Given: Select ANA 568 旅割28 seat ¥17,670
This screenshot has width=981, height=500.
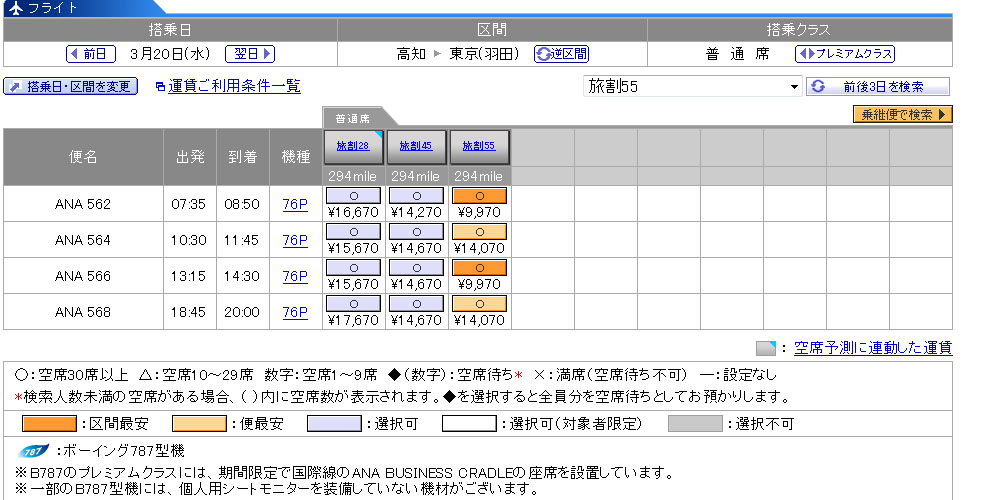Looking at the screenshot, I should pyautogui.click(x=353, y=304).
